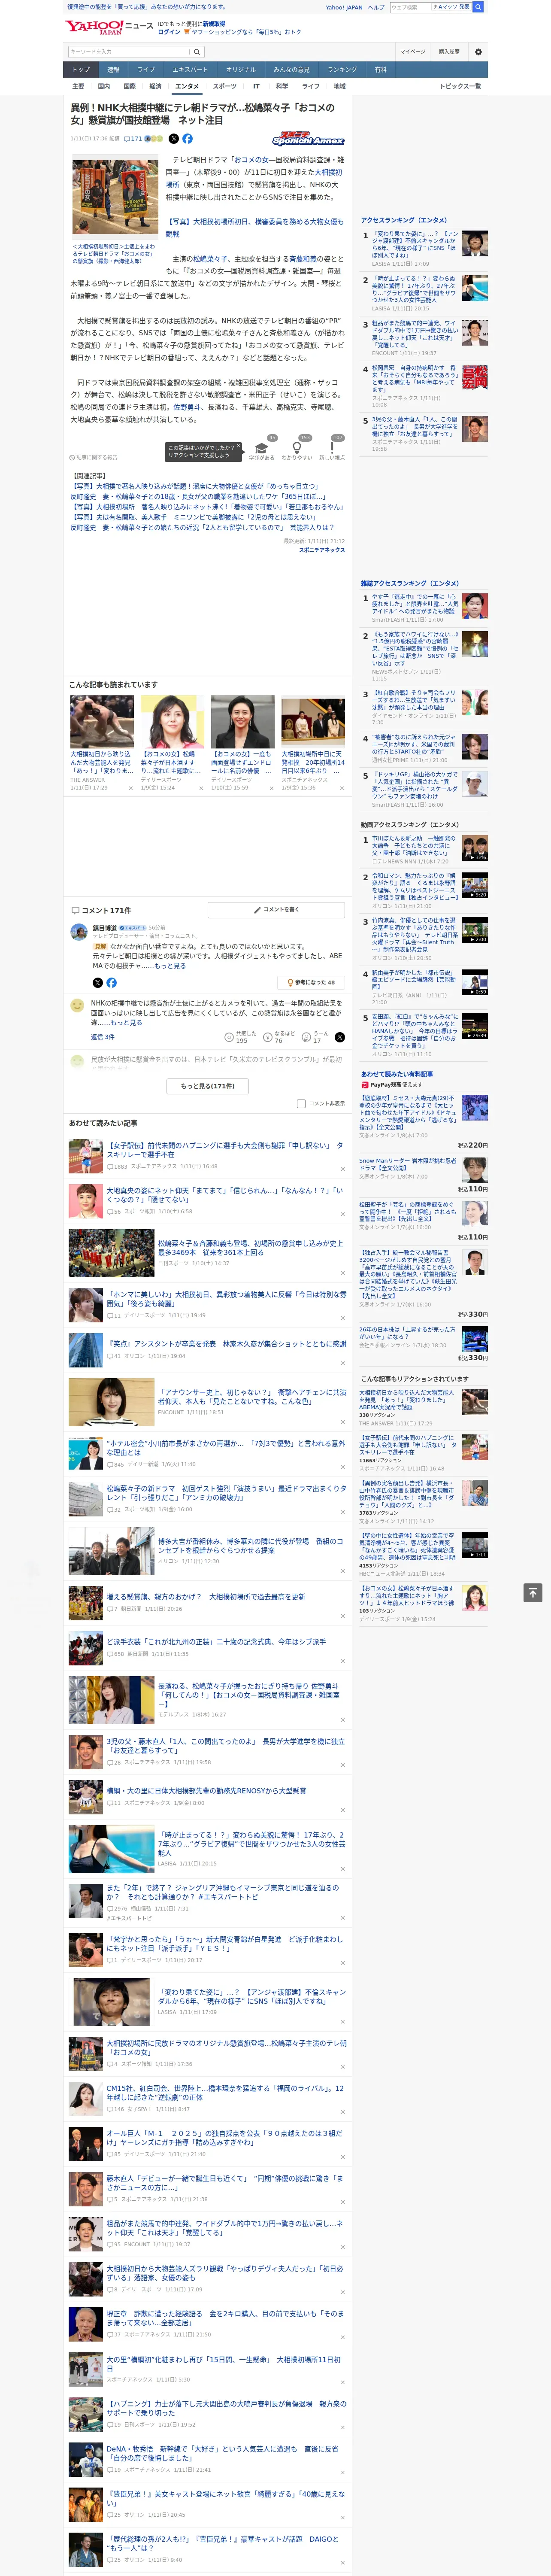The width and height of the screenshot is (551, 2576).
Task: Open the main article photo
Action: pyautogui.click(x=115, y=197)
